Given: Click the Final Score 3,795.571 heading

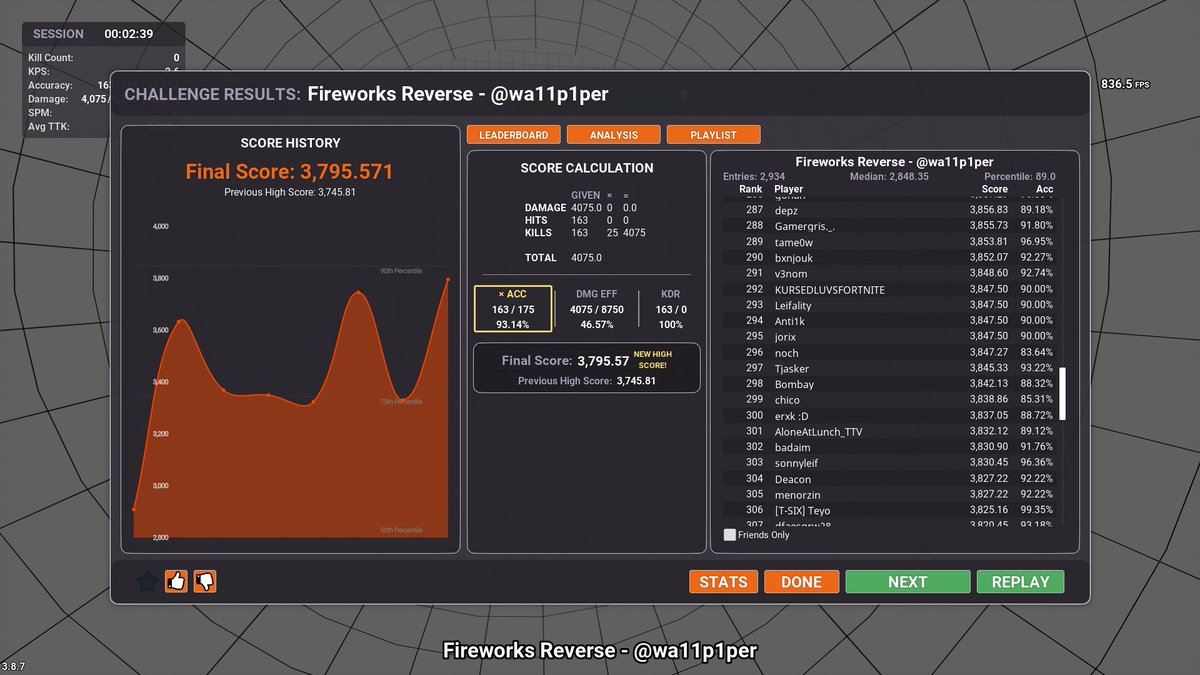Looking at the screenshot, I should point(290,172).
